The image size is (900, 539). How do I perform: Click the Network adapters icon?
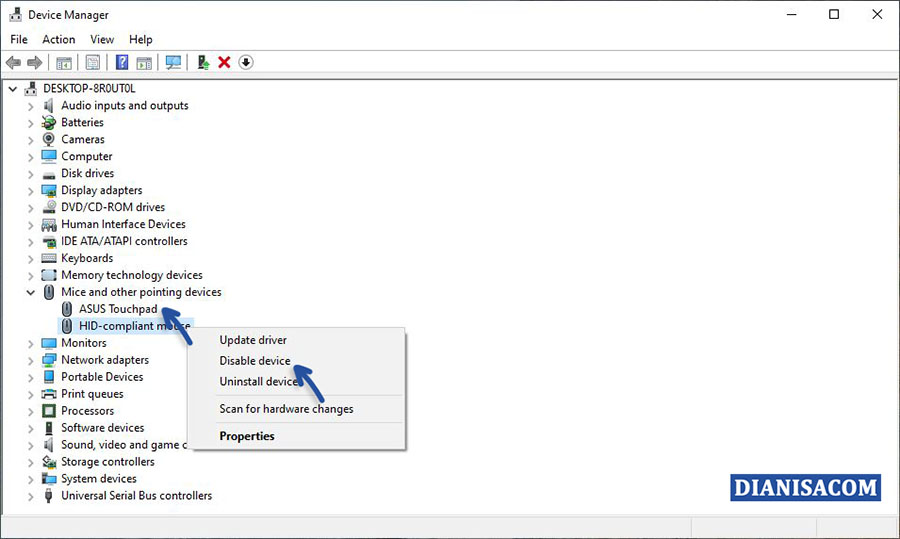tap(49, 360)
